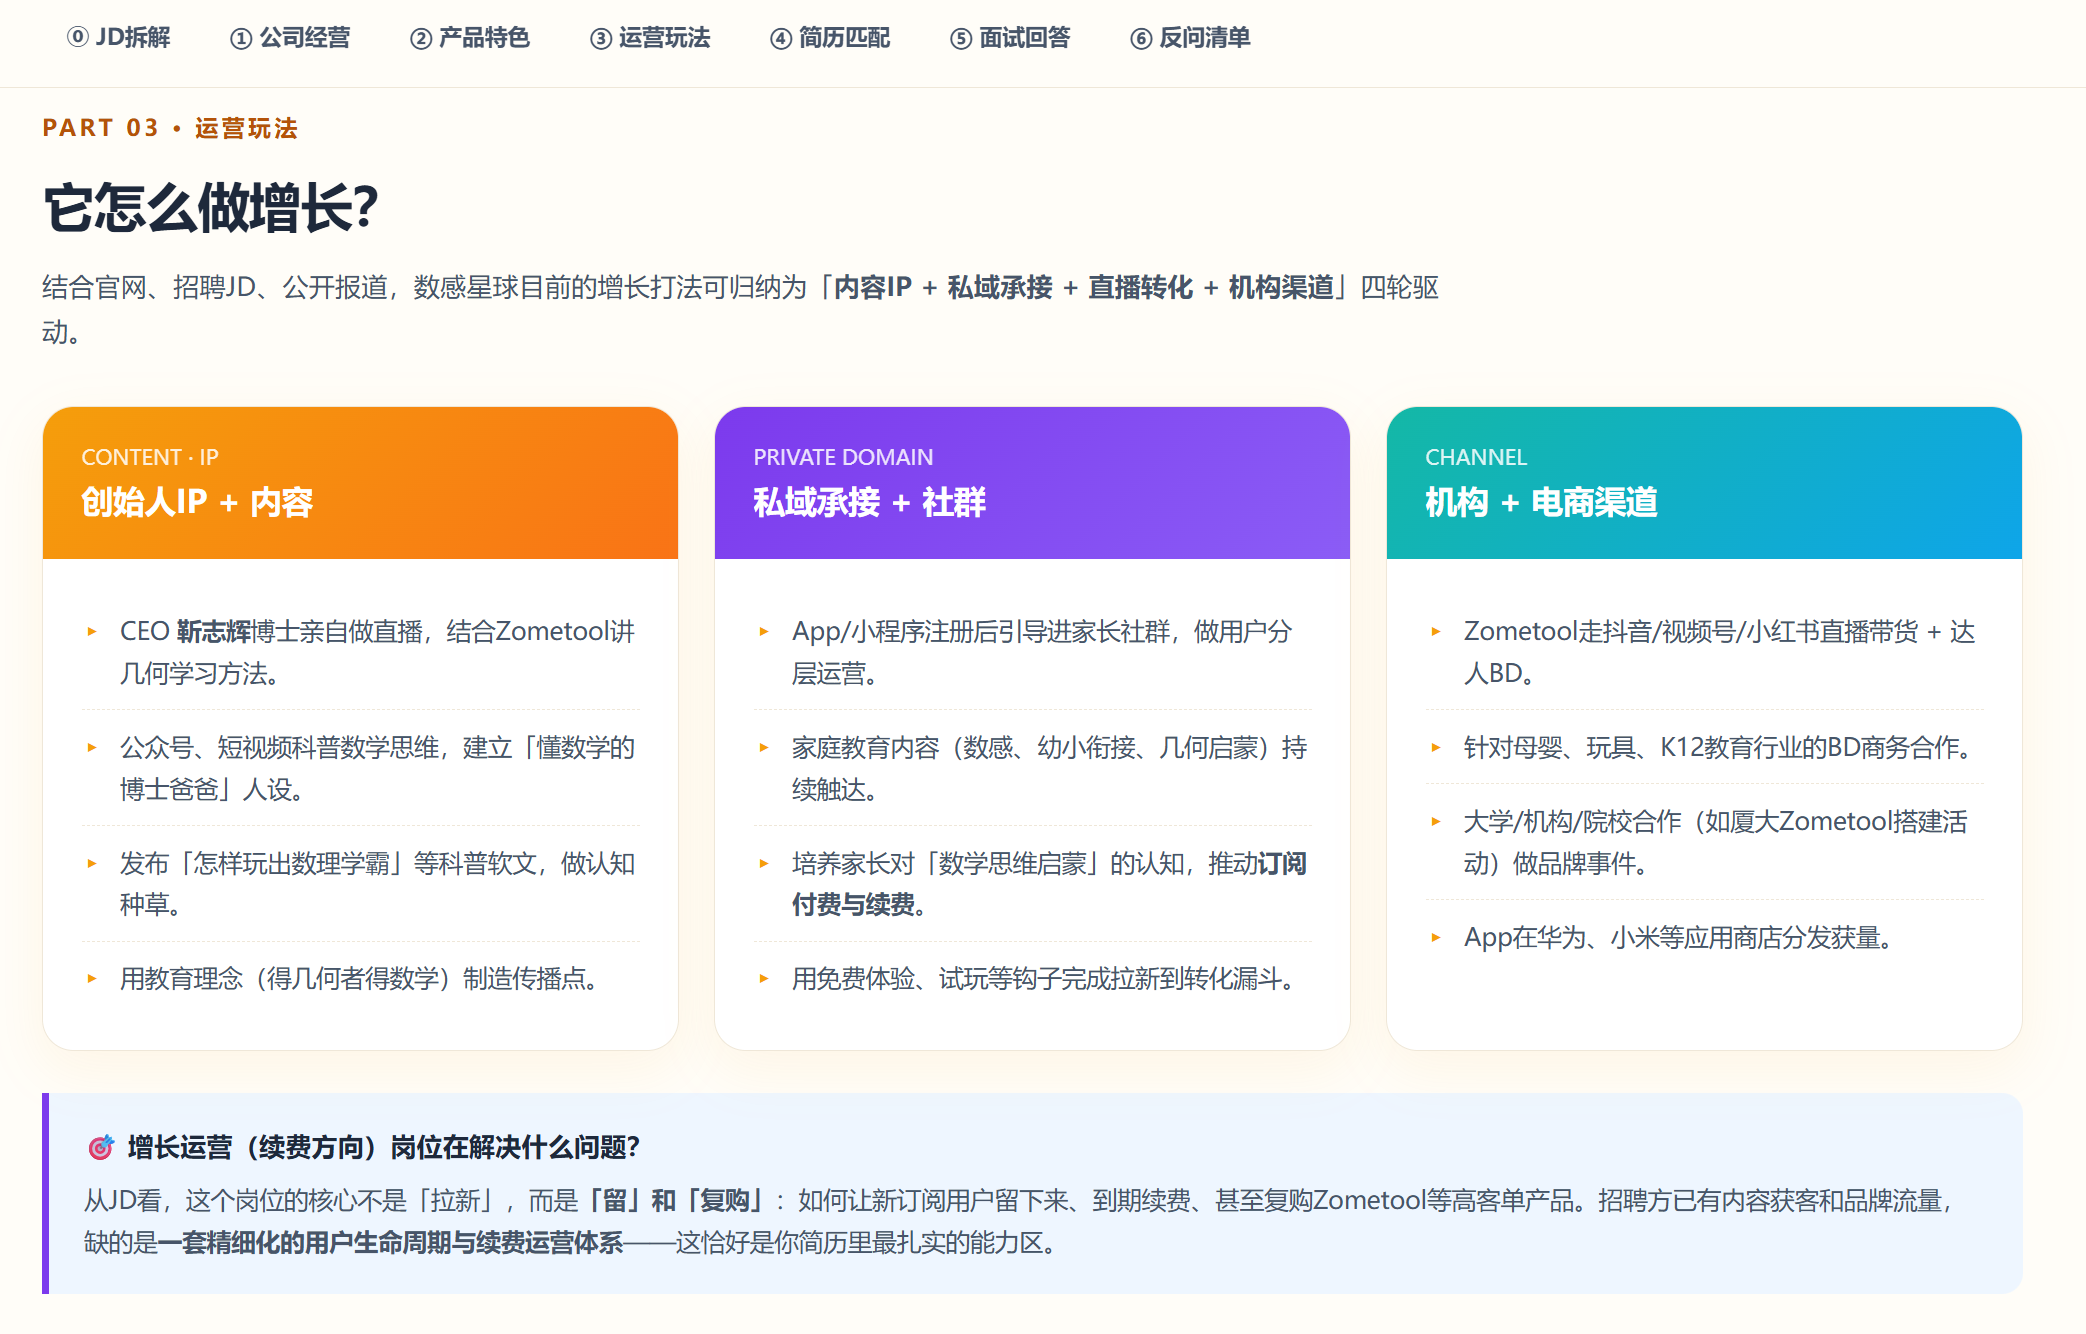Click the 机构 + 电商渠道 card header
This screenshot has height=1334, width=2086.
(1704, 483)
